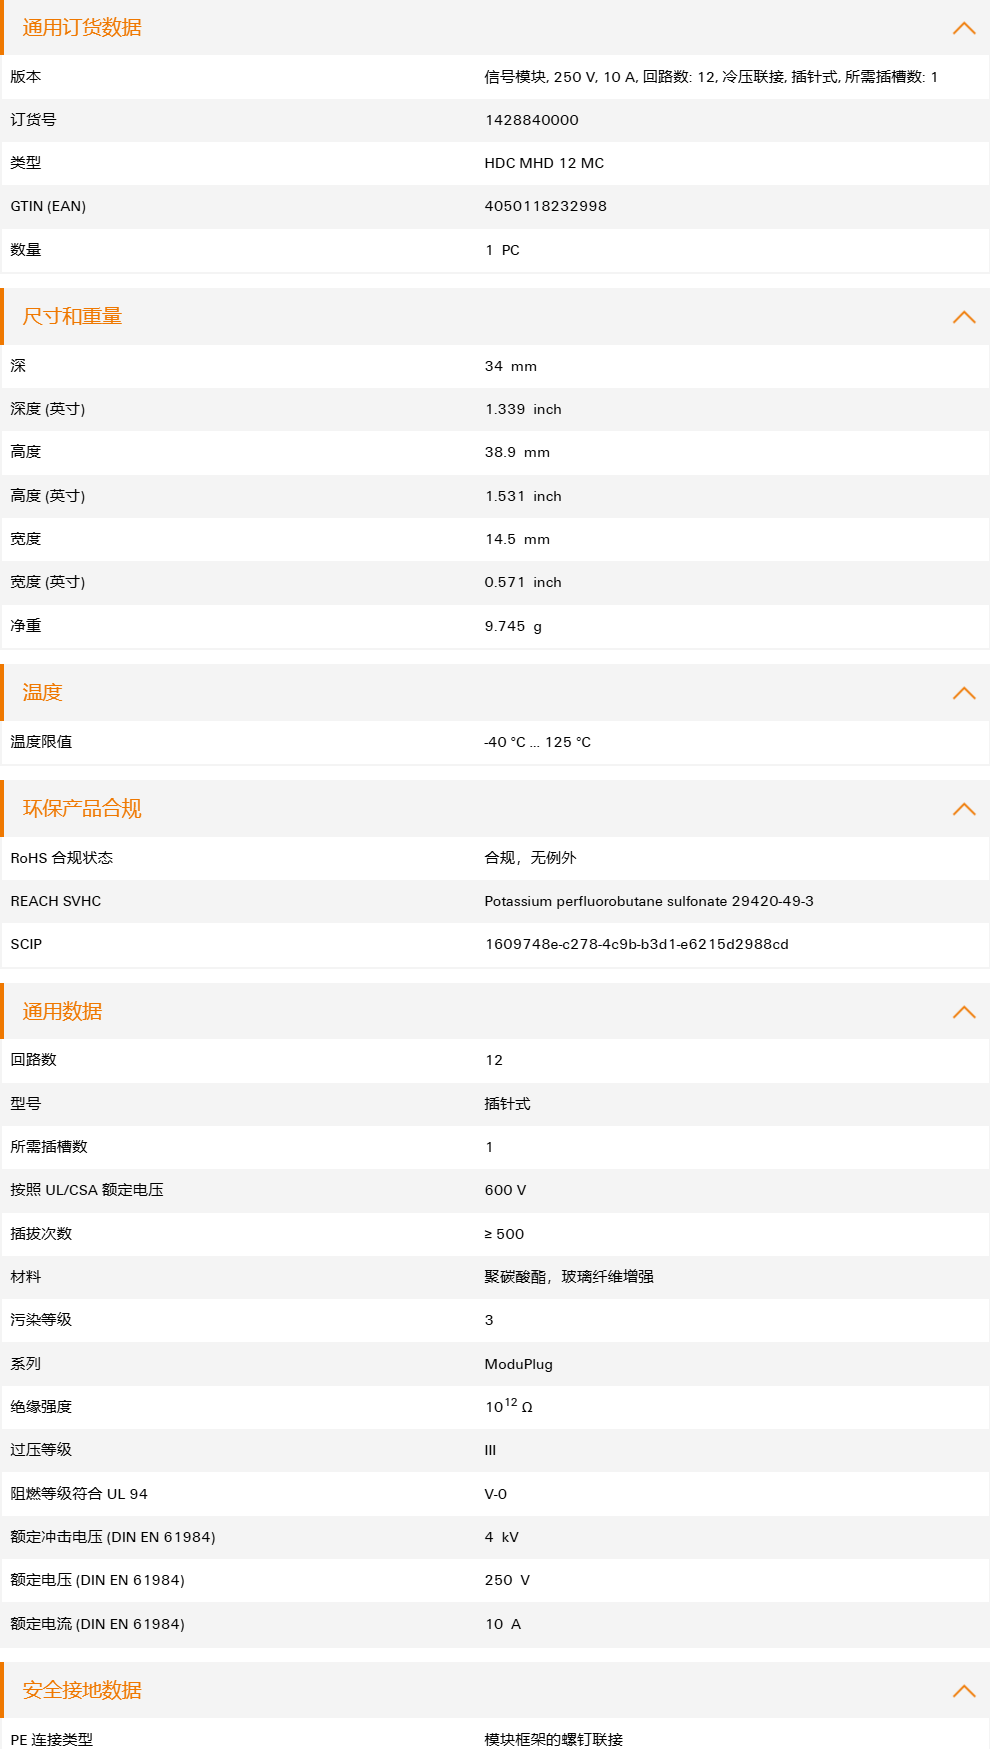Click the 尺寸和重量 section heading
990x1749 pixels.
click(x=72, y=317)
